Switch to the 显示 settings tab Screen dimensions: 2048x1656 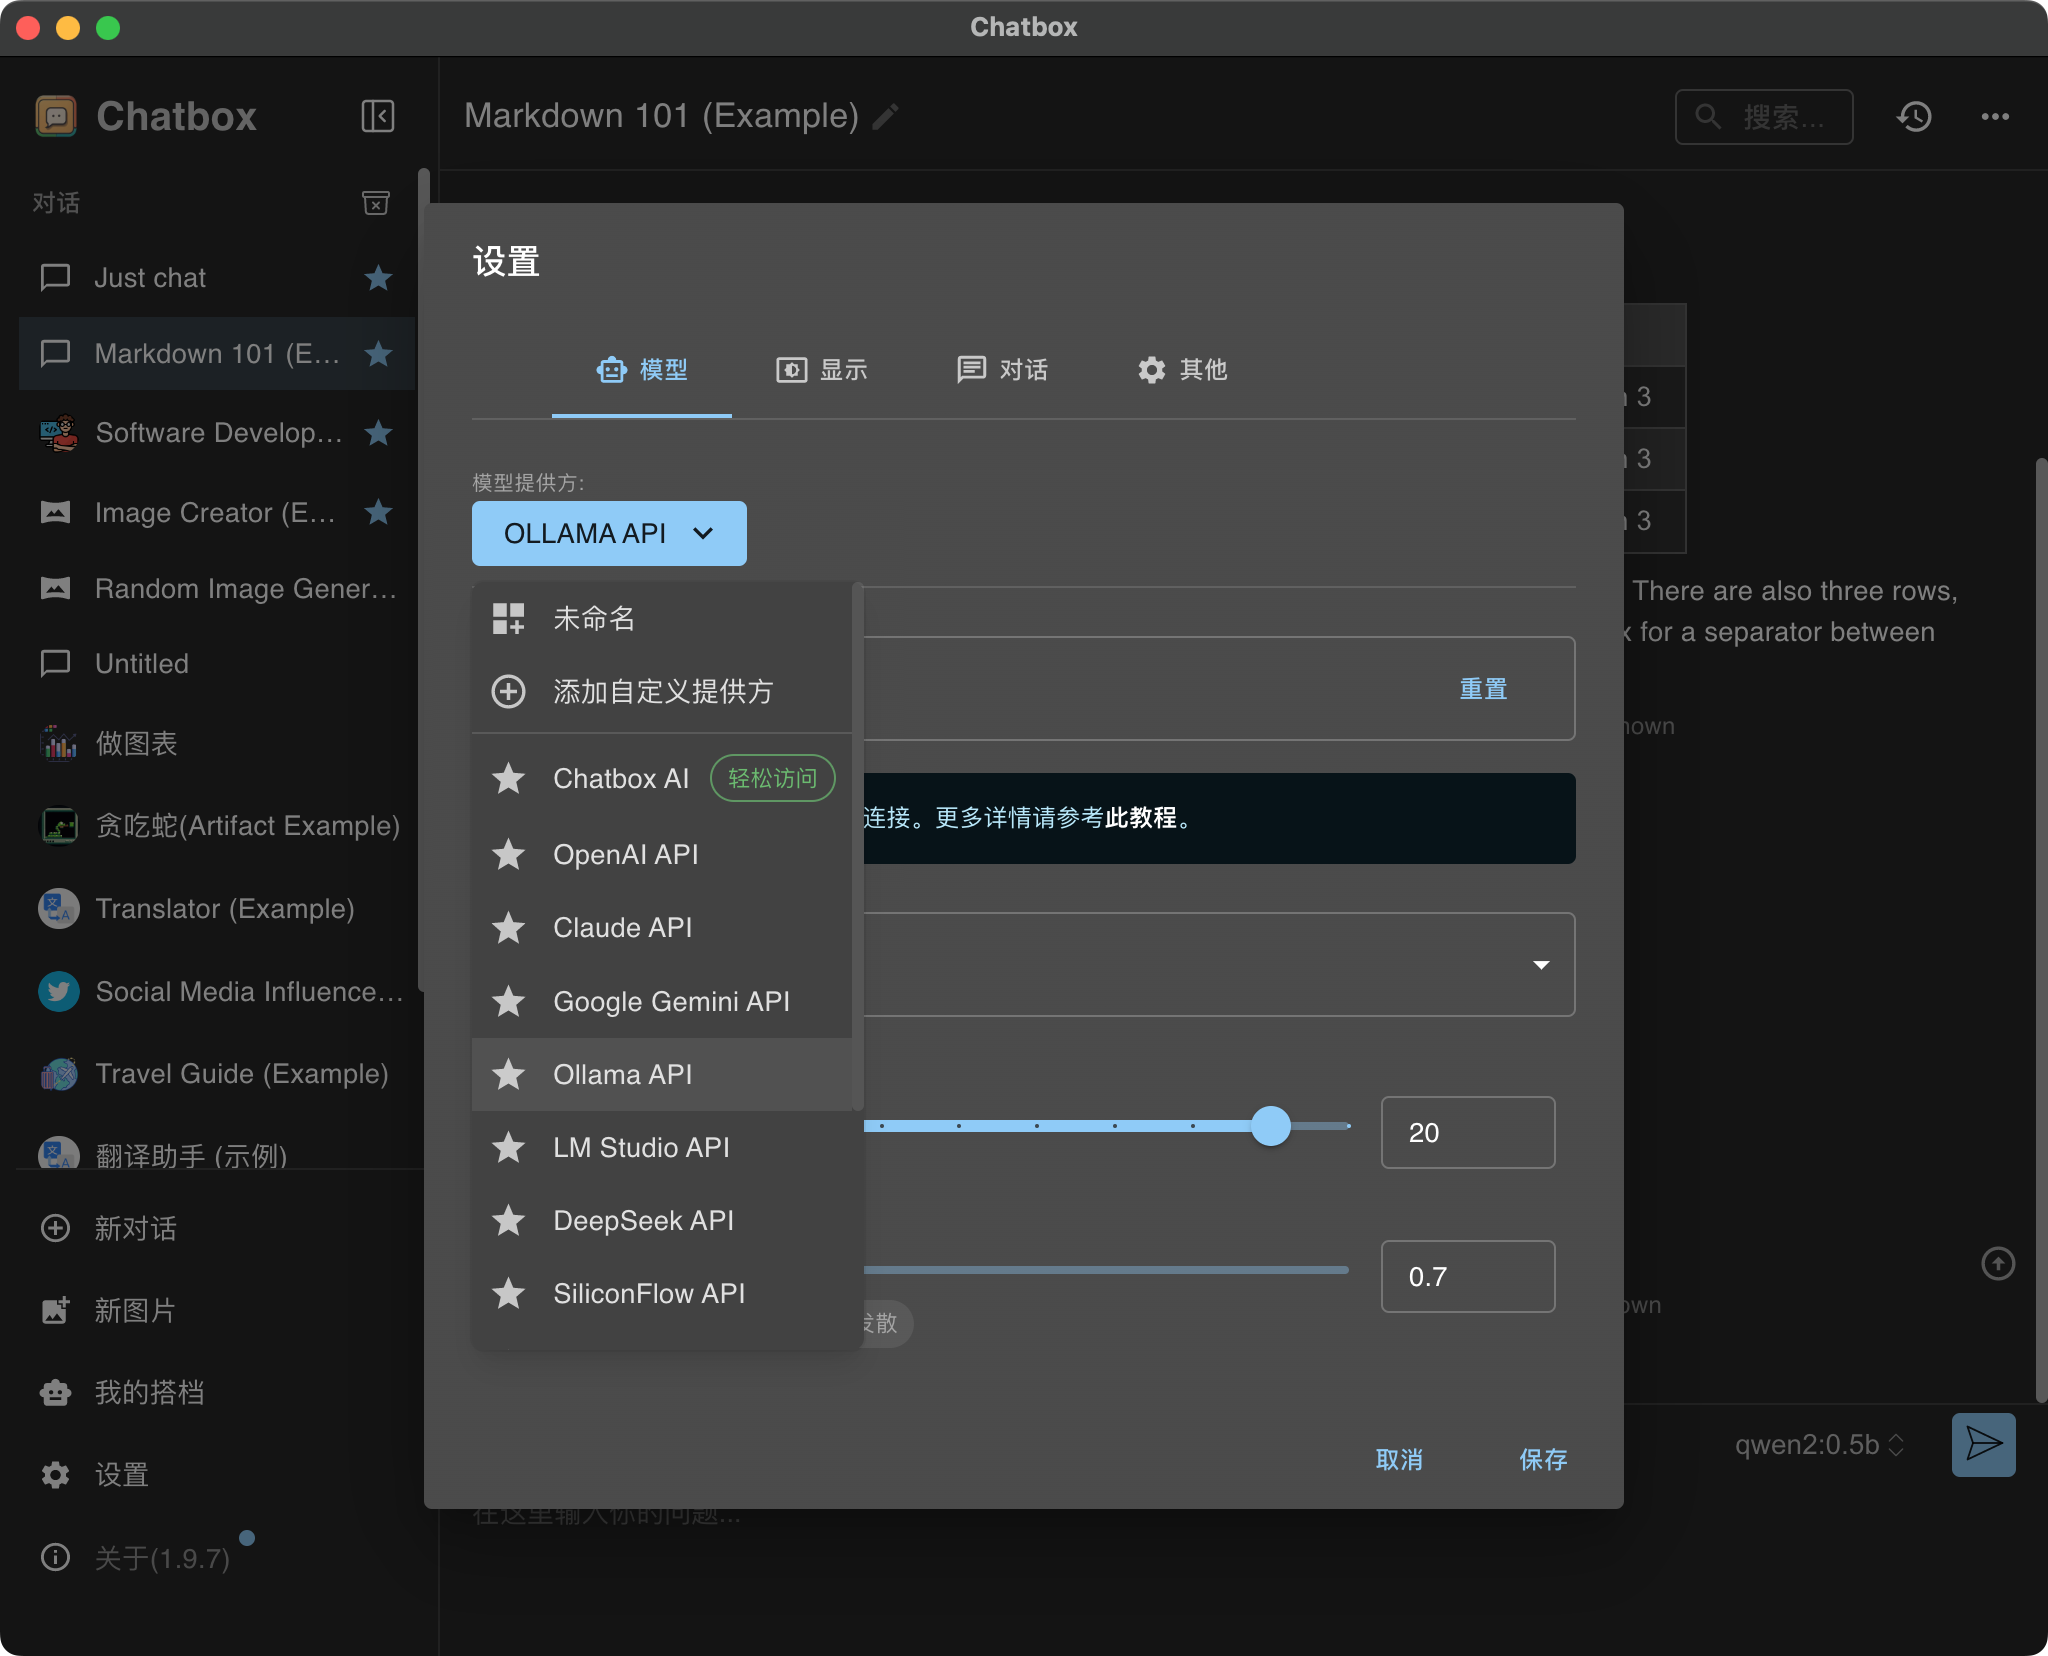[822, 370]
